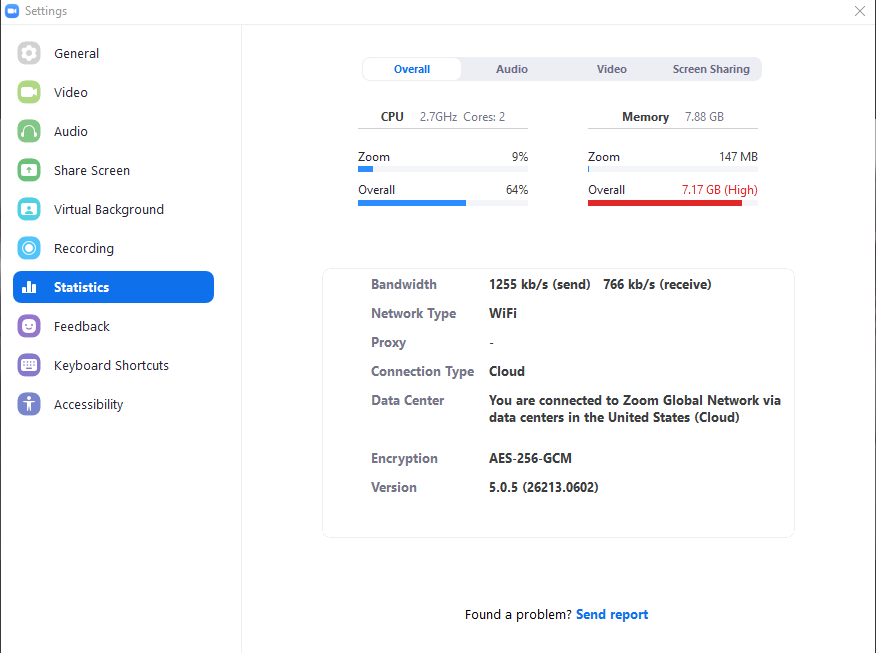
Task: Close the Settings window
Action: [x=860, y=11]
